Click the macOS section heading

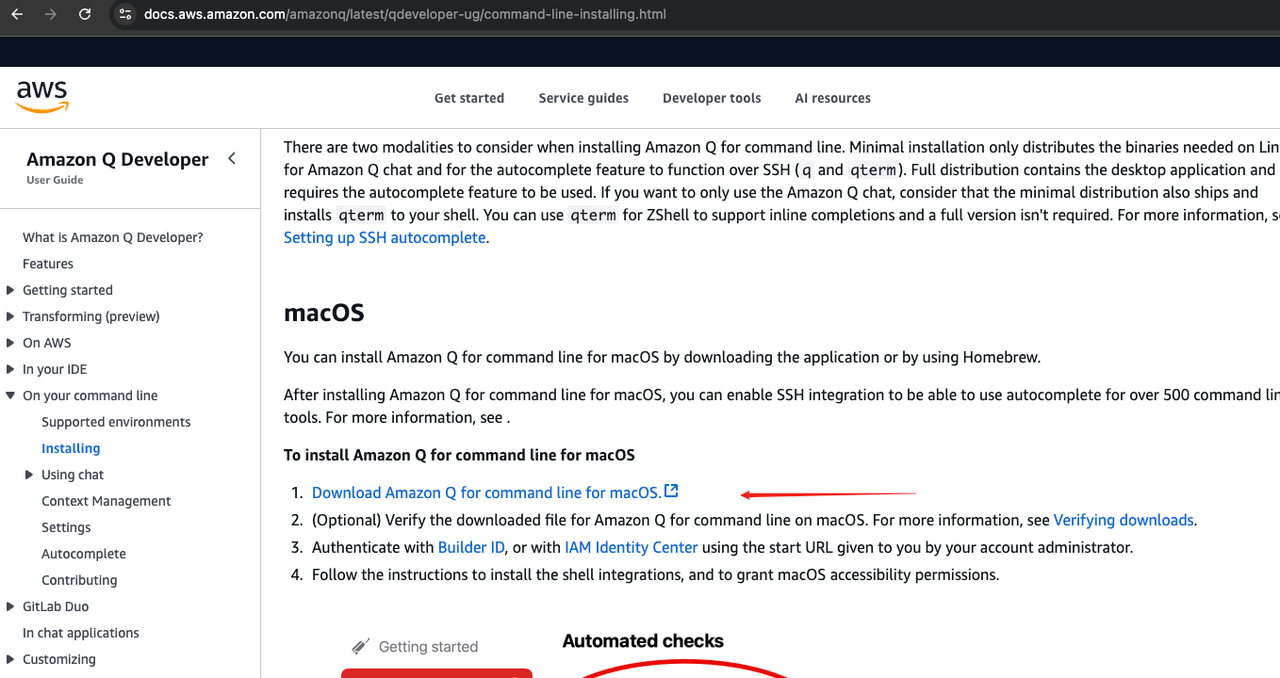pos(324,313)
